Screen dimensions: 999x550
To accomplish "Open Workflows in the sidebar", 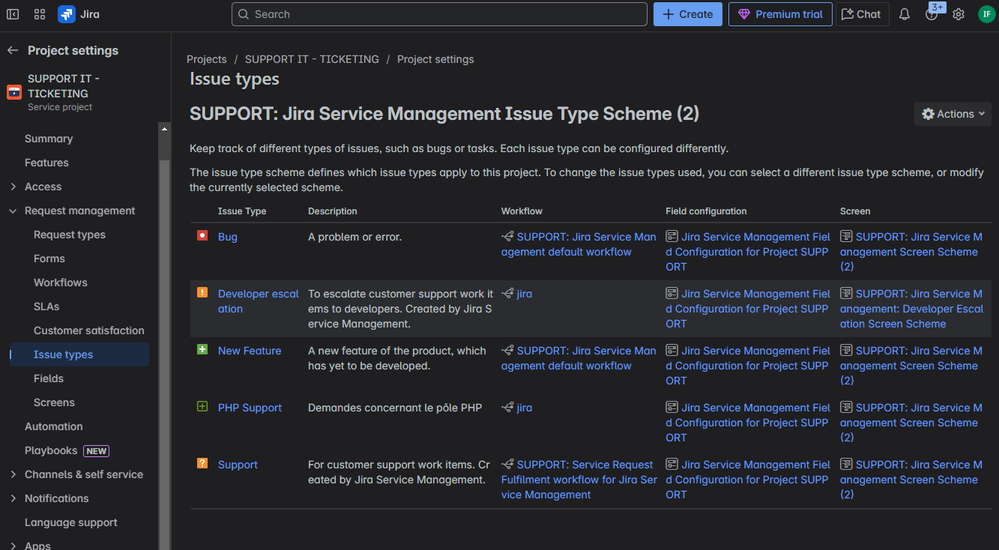I will tap(60, 283).
